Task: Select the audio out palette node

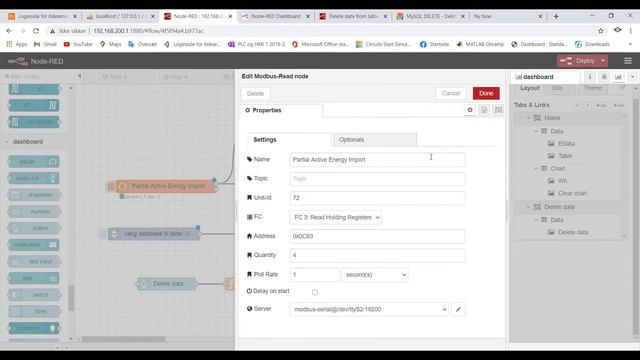Action: point(34,178)
